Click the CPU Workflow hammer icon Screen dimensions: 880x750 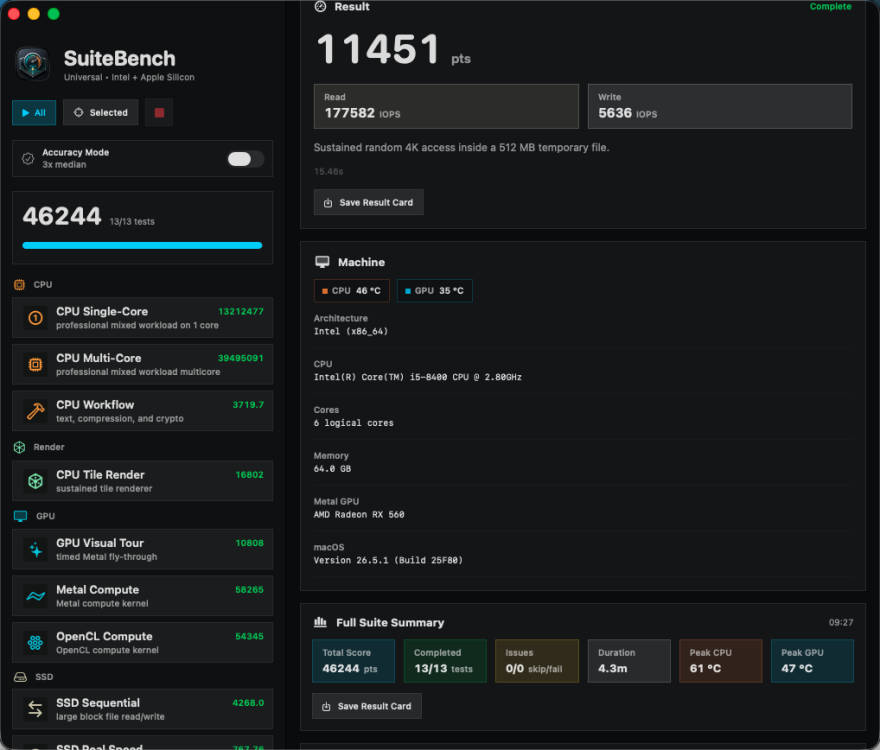point(35,411)
